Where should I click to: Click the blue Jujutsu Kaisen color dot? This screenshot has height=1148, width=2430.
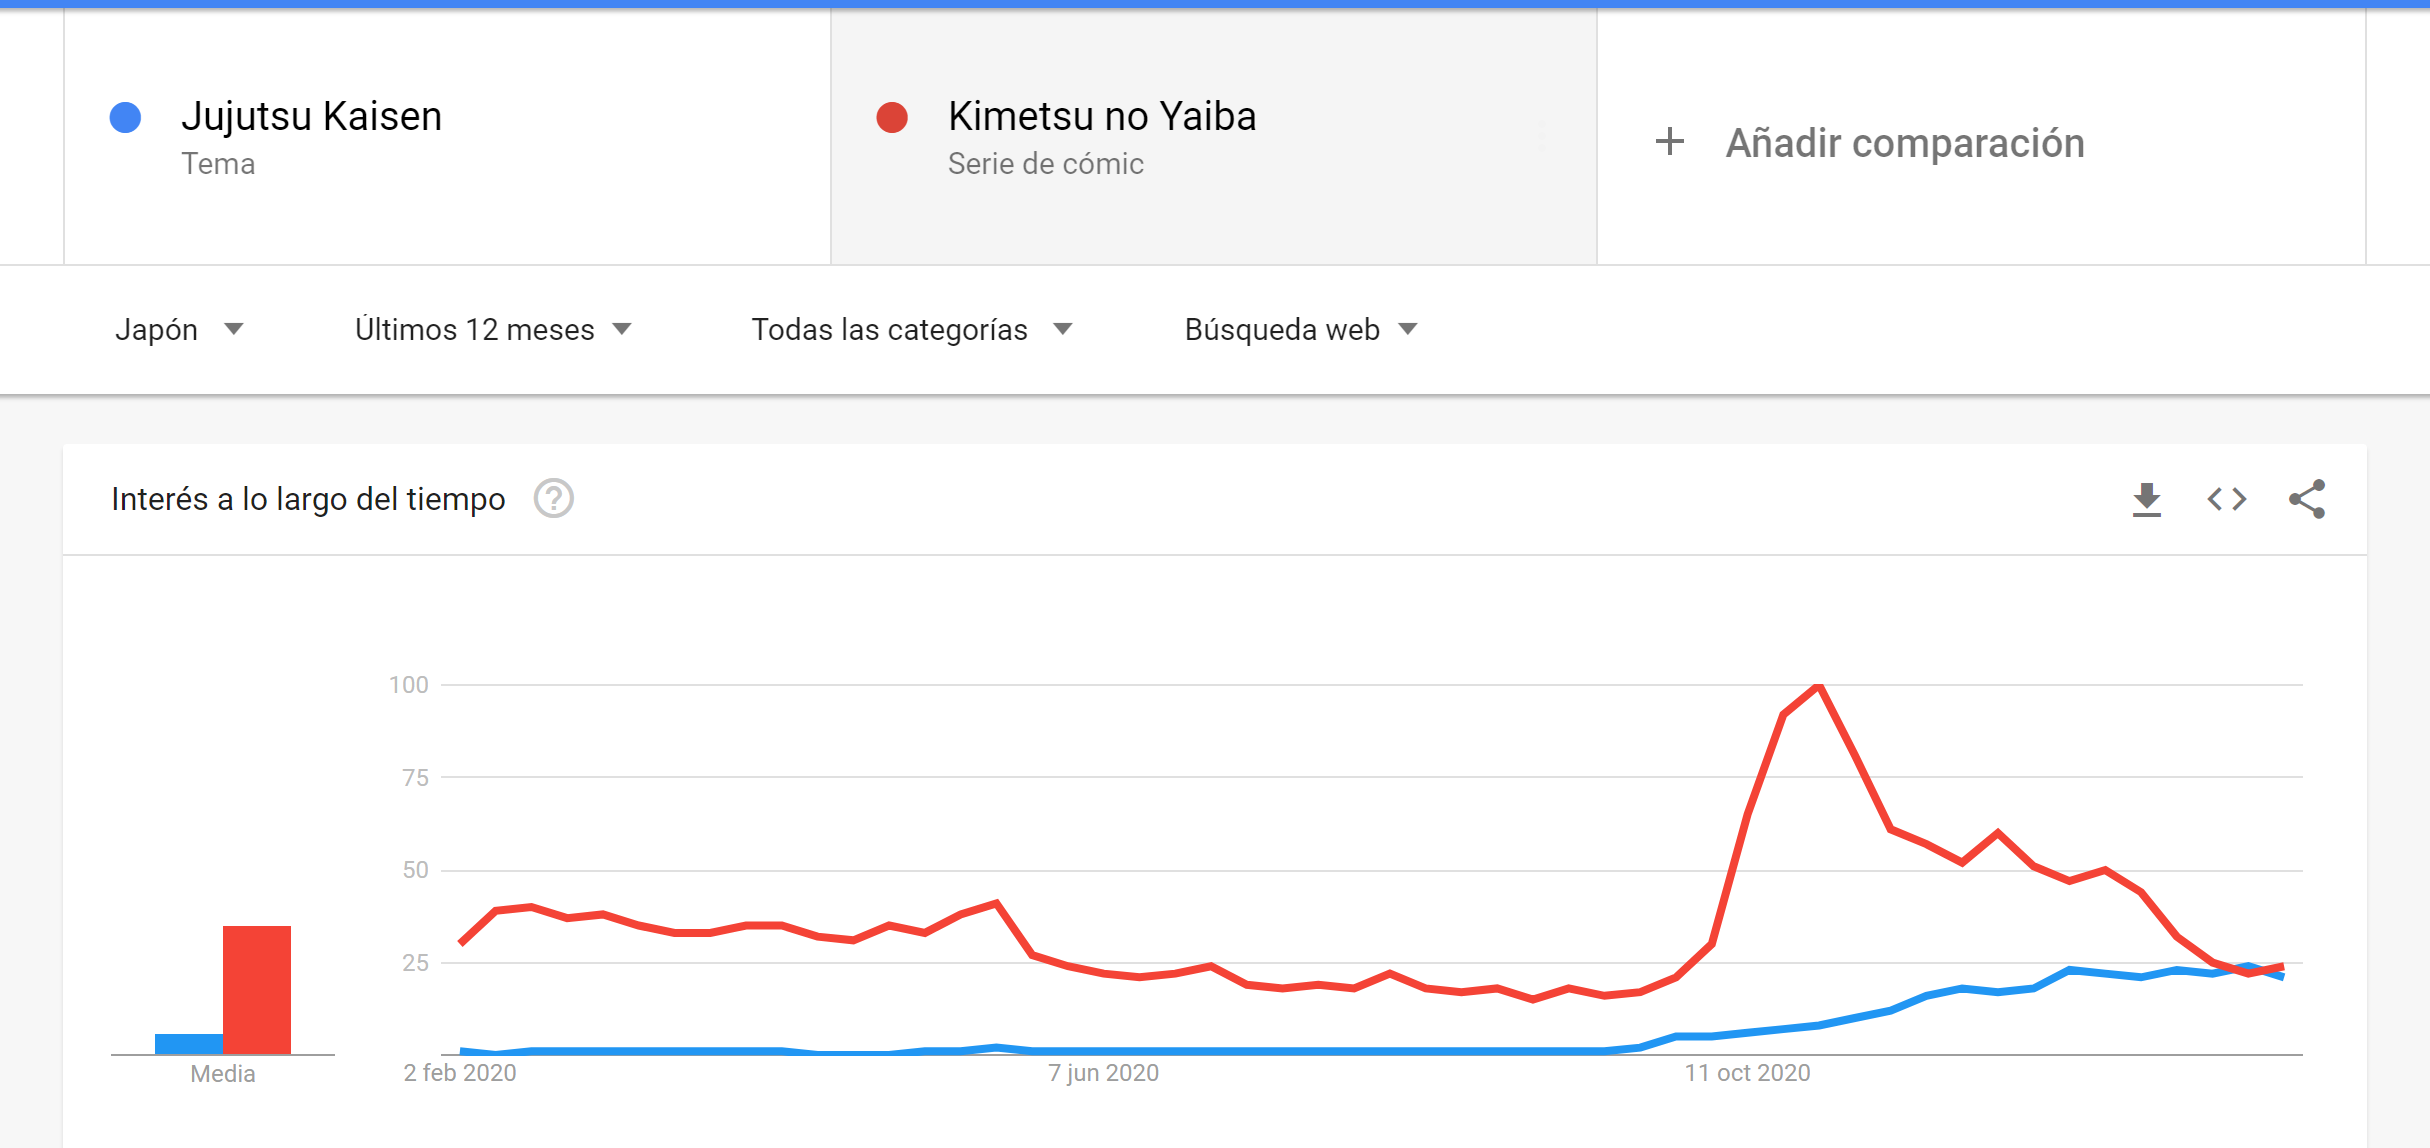tap(125, 117)
